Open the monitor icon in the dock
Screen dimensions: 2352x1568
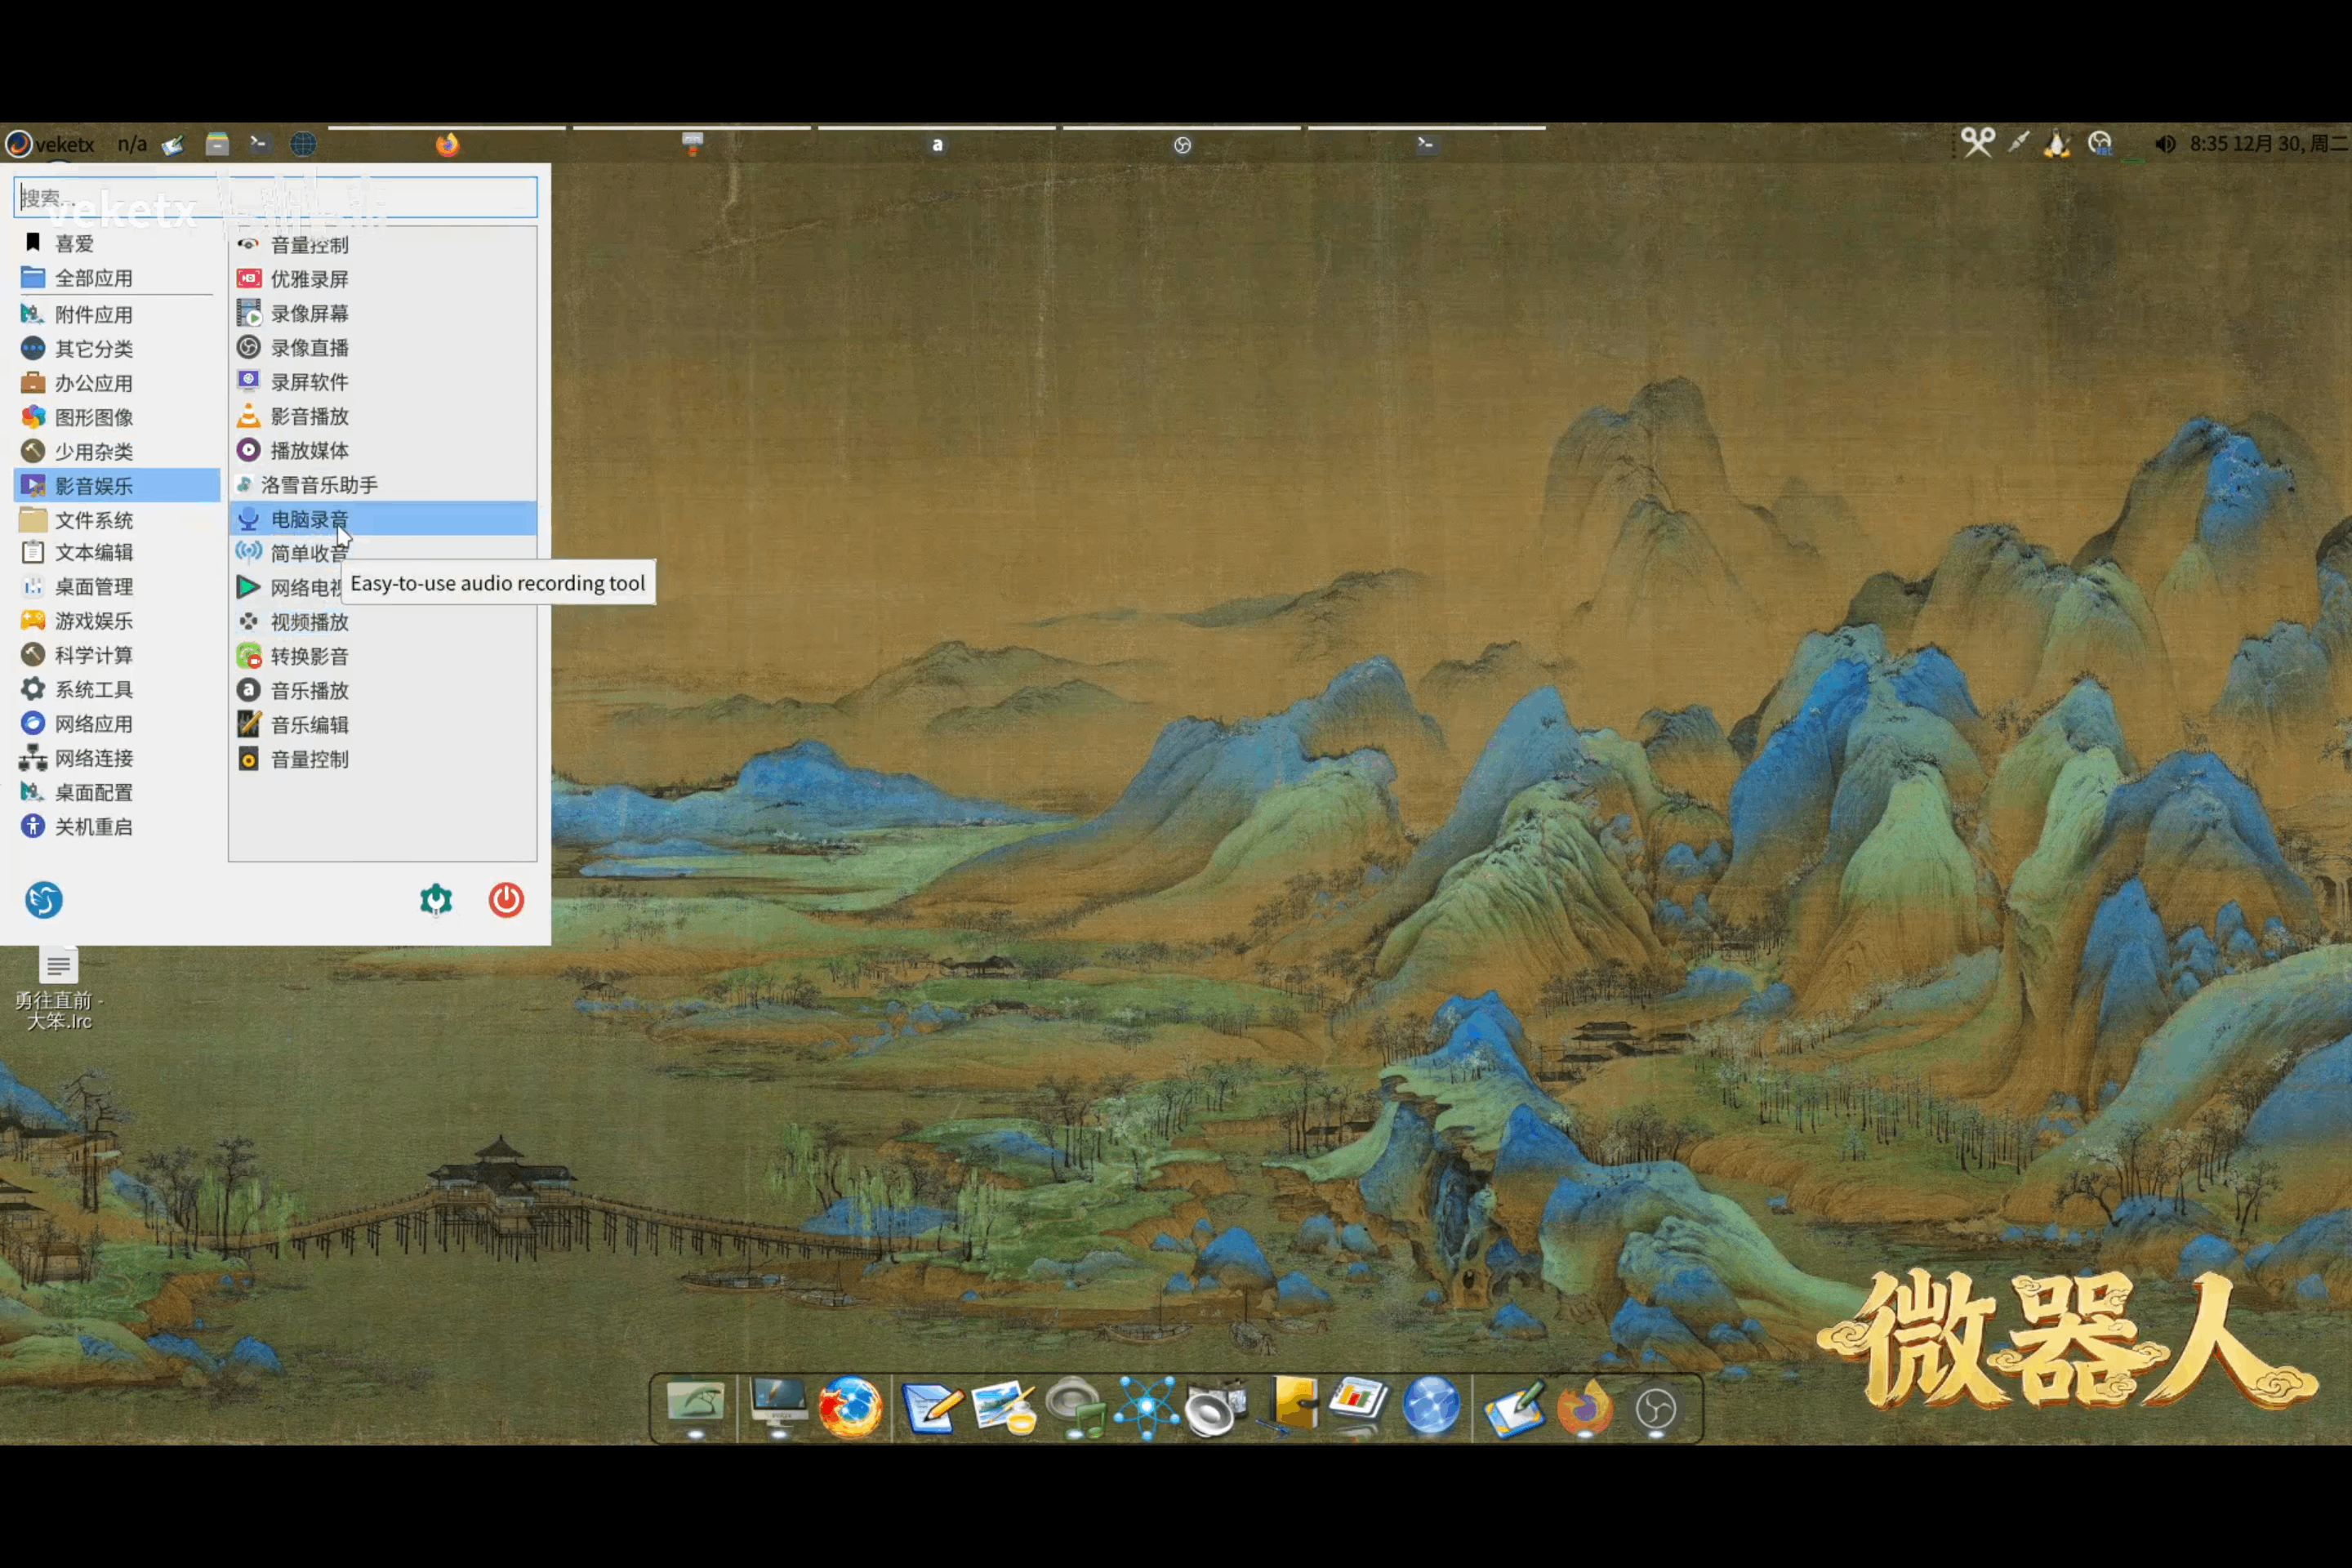coord(779,1408)
